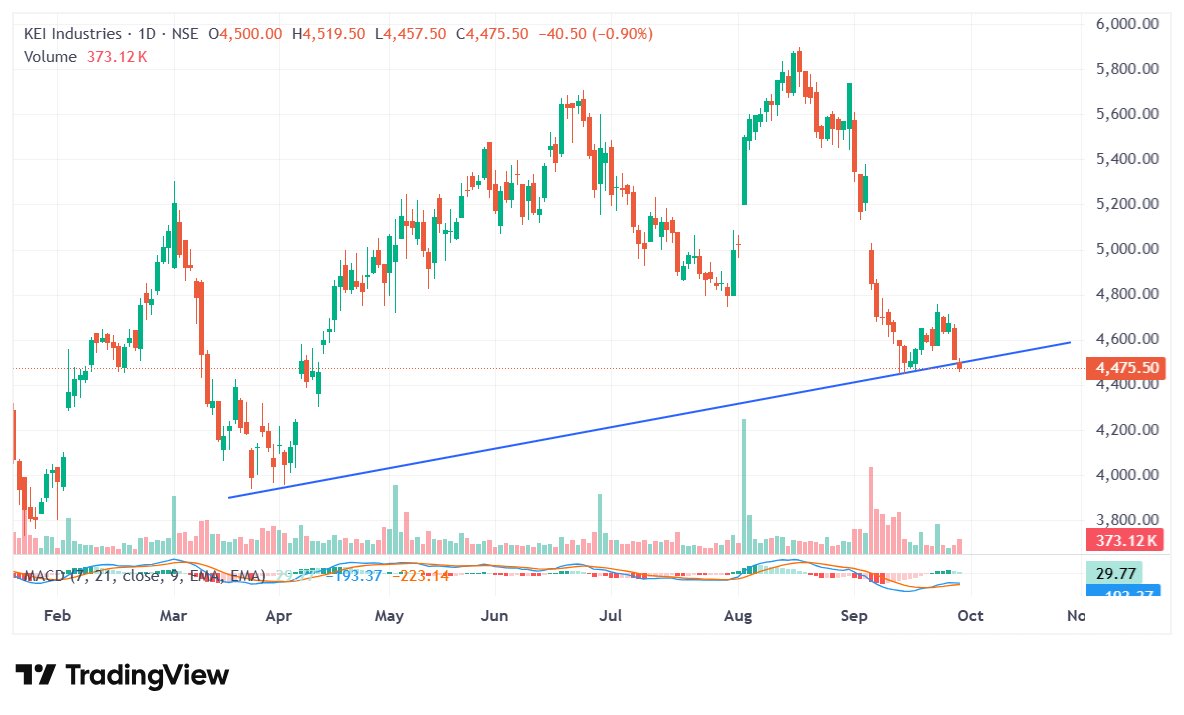Screen dimensions: 1184x715
Task: Click the KEI Industries symbol title
Action: (x=72, y=34)
